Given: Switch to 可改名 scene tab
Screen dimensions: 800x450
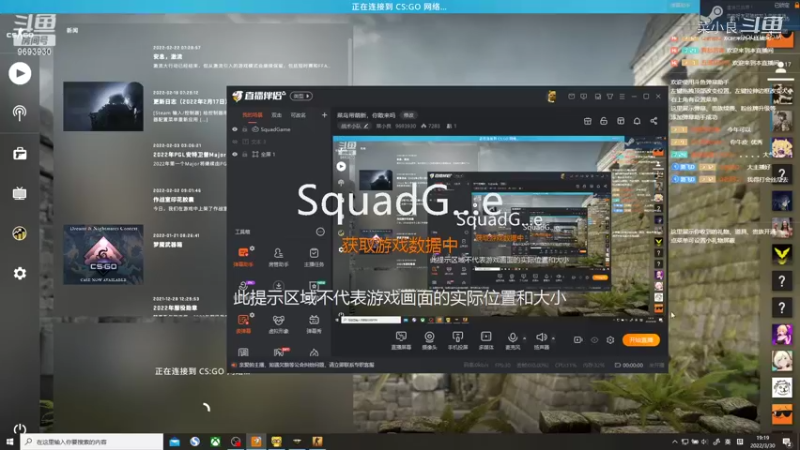Looking at the screenshot, I should pyautogui.click(x=298, y=115).
